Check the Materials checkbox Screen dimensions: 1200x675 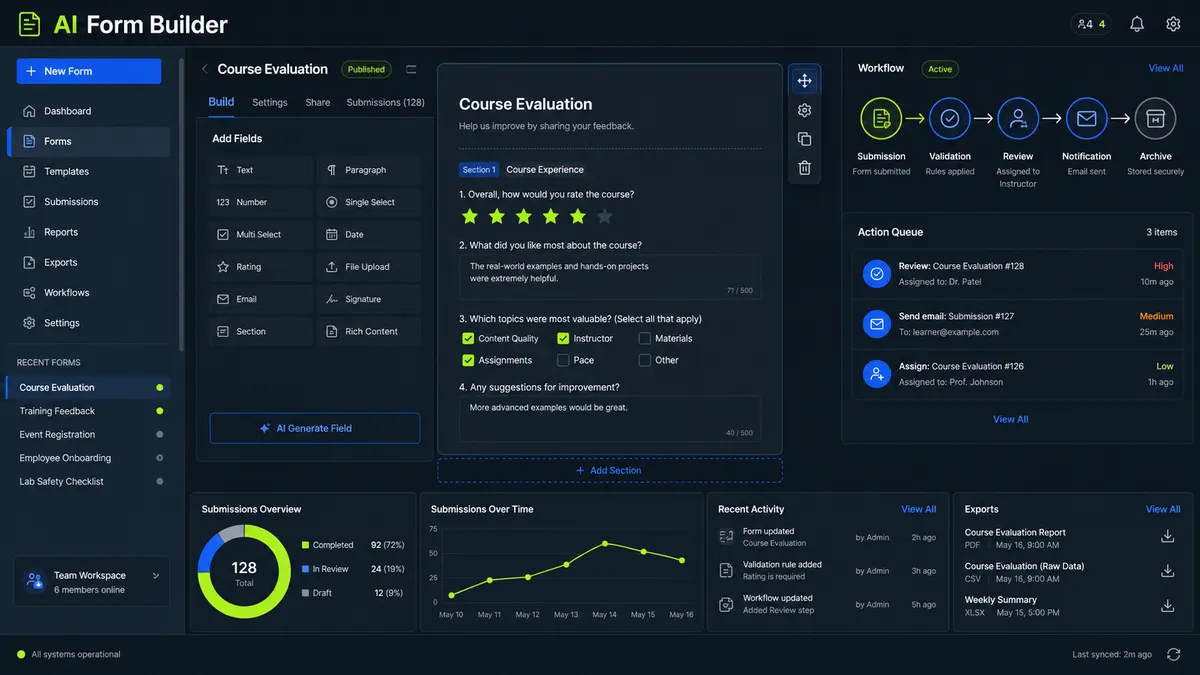pos(645,338)
